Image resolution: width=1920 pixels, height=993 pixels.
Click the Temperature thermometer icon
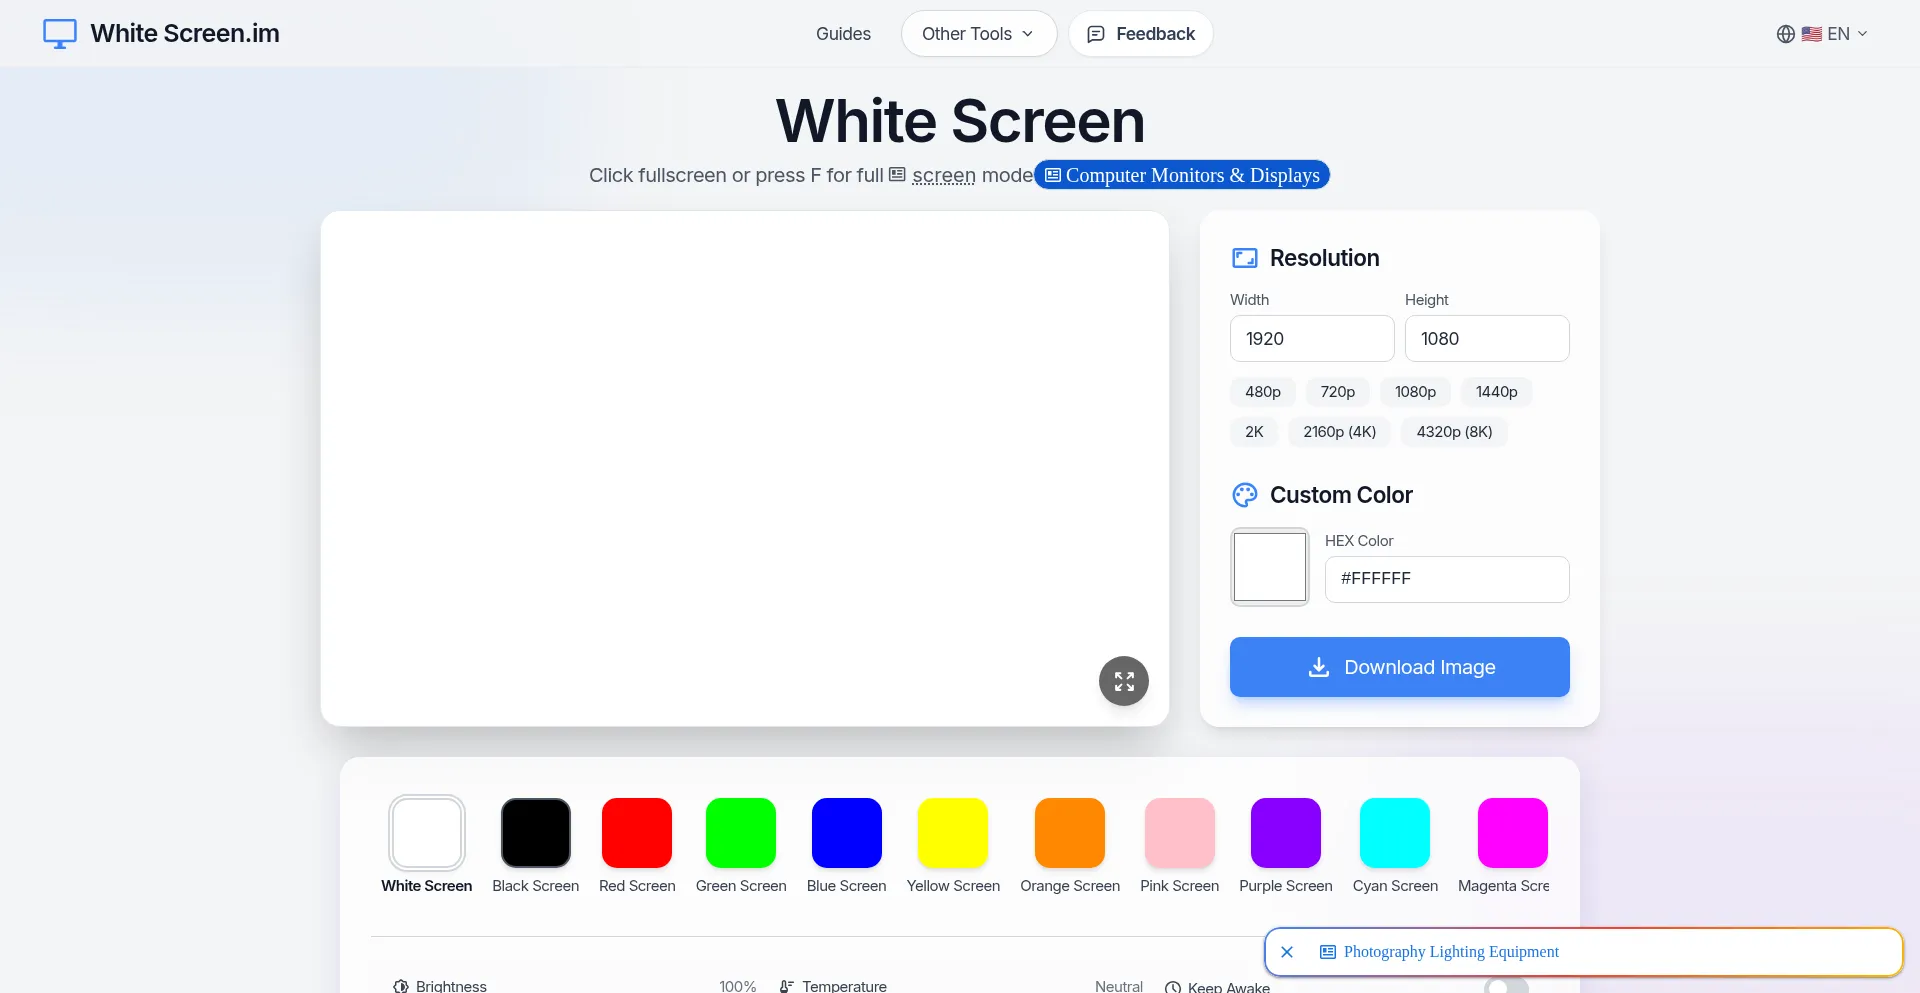[787, 986]
